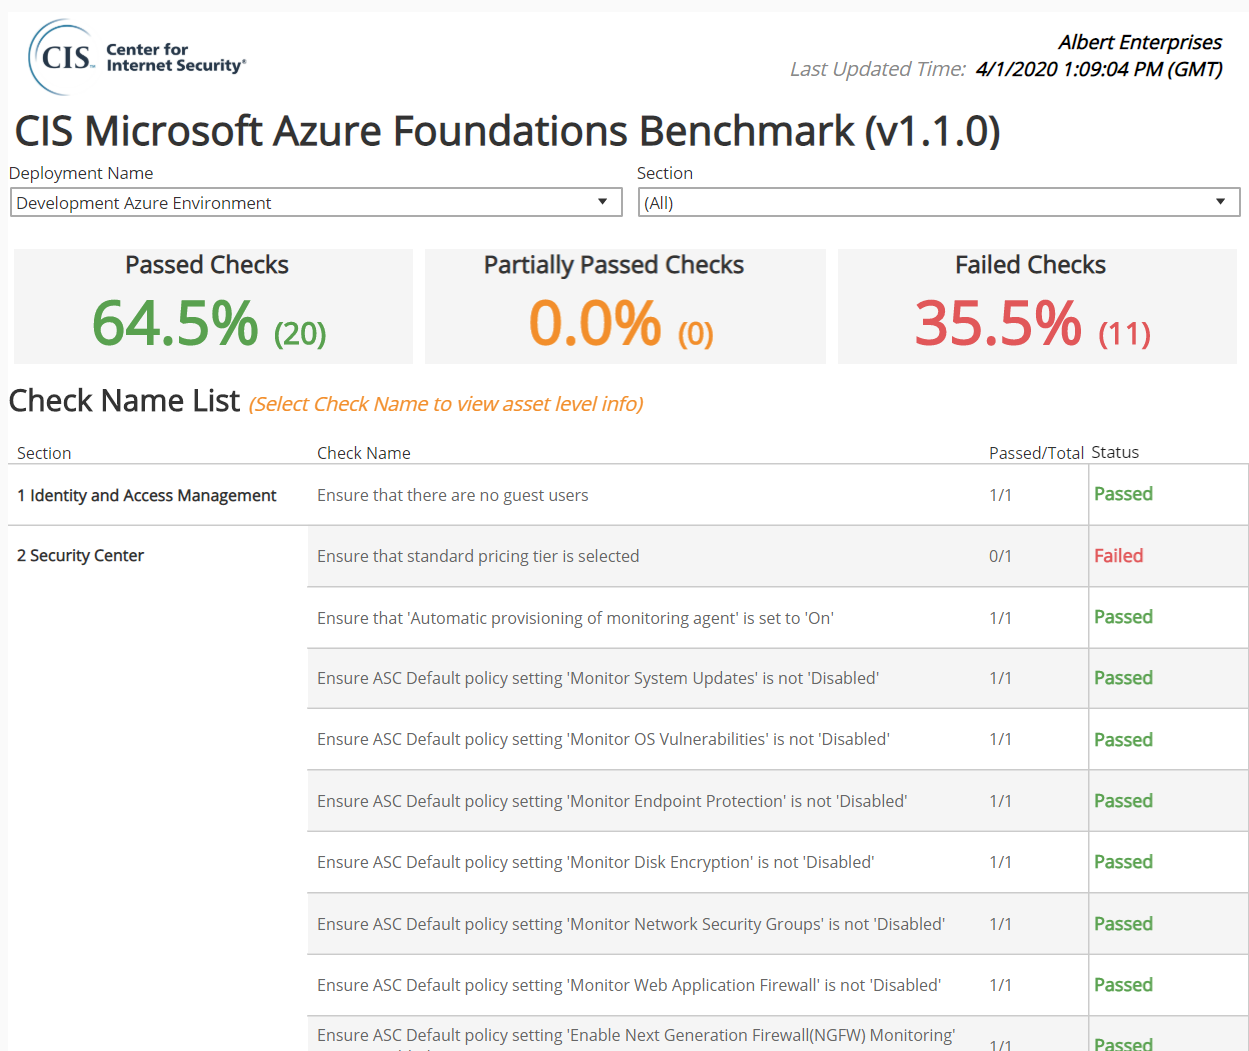
Task: Expand the Section filter dropdown showing (All)
Action: (x=939, y=202)
